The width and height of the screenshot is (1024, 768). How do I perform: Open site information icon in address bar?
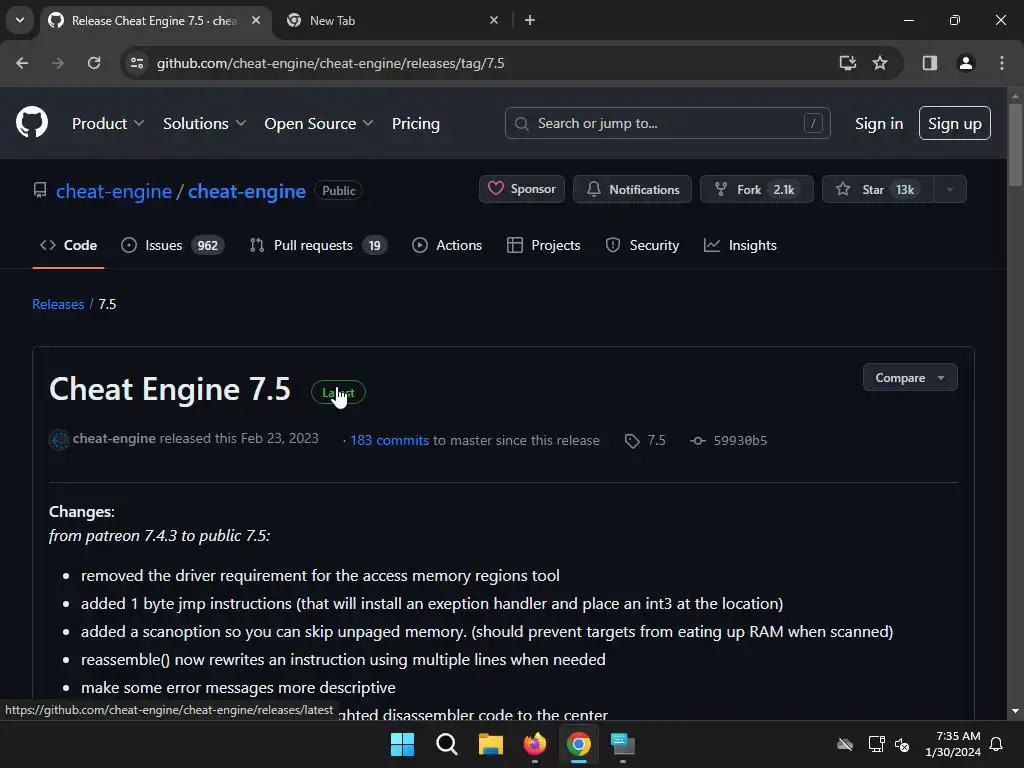137,63
